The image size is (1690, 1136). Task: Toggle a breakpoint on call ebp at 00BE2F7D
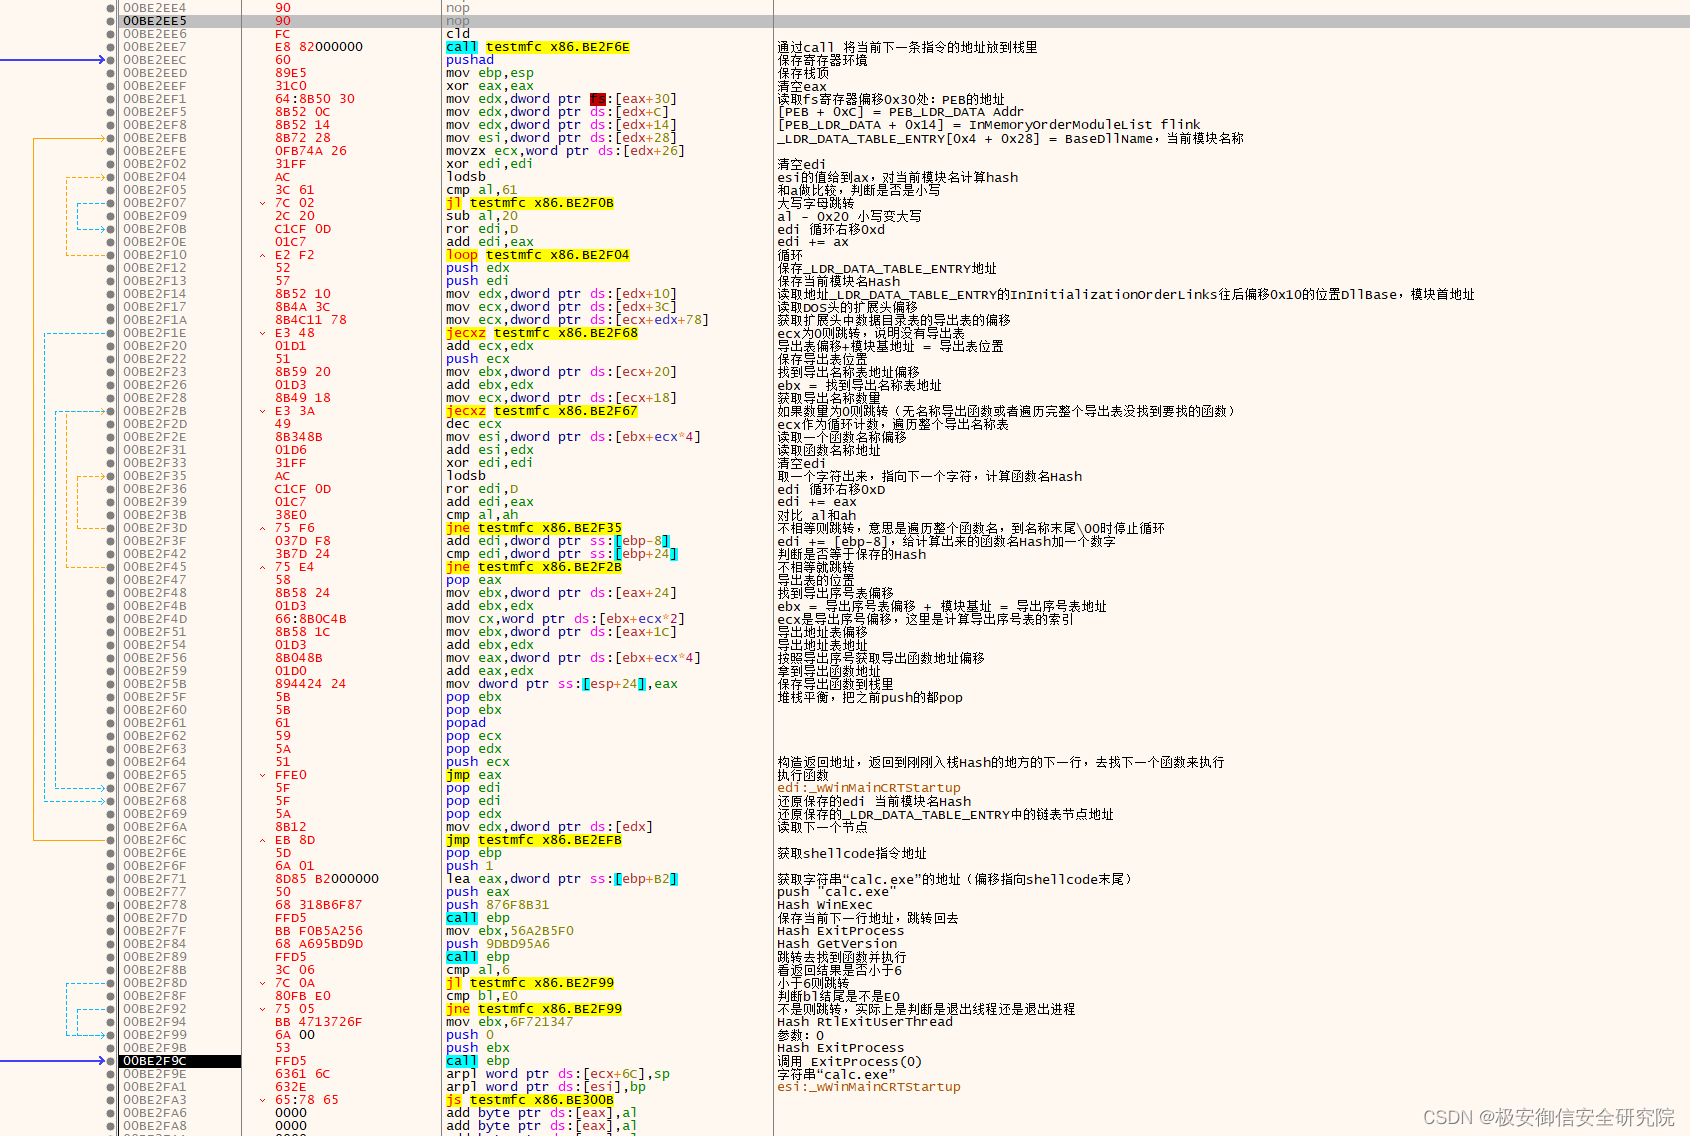[110, 917]
